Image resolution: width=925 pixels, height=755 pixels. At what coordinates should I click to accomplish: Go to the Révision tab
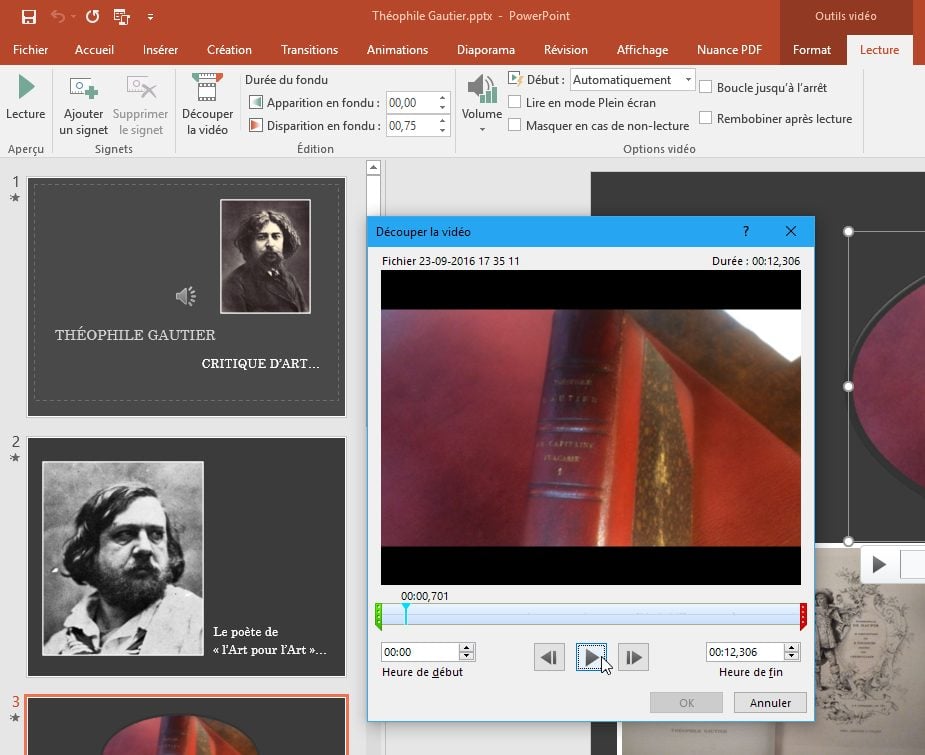coord(566,50)
